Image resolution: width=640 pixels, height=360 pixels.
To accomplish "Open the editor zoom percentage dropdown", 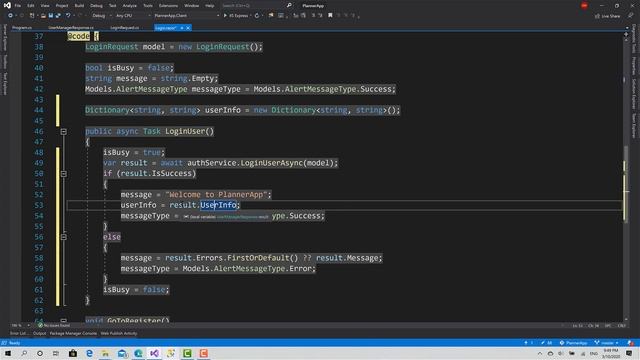I will coord(20,325).
